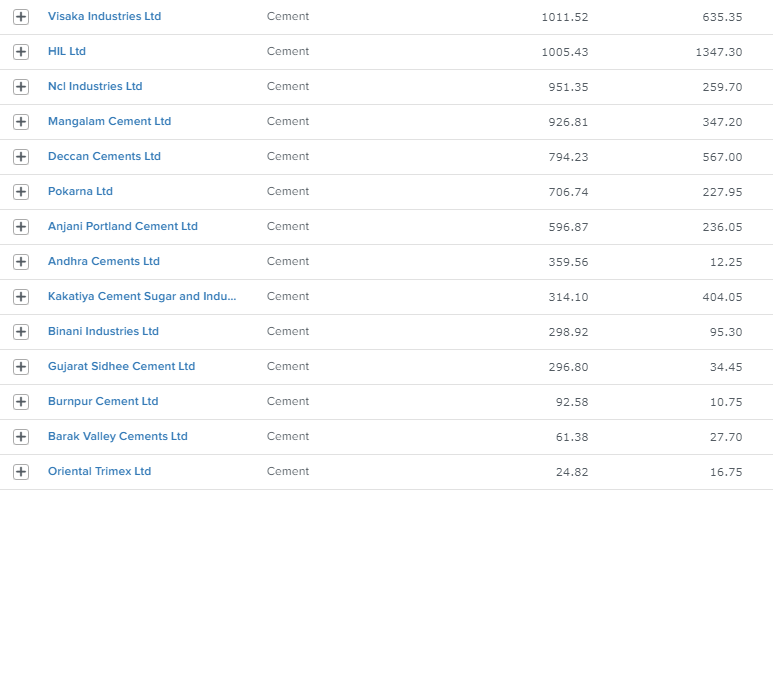The height and width of the screenshot is (688, 773).
Task: Select the 596.87 value cell
Action: (x=568, y=227)
